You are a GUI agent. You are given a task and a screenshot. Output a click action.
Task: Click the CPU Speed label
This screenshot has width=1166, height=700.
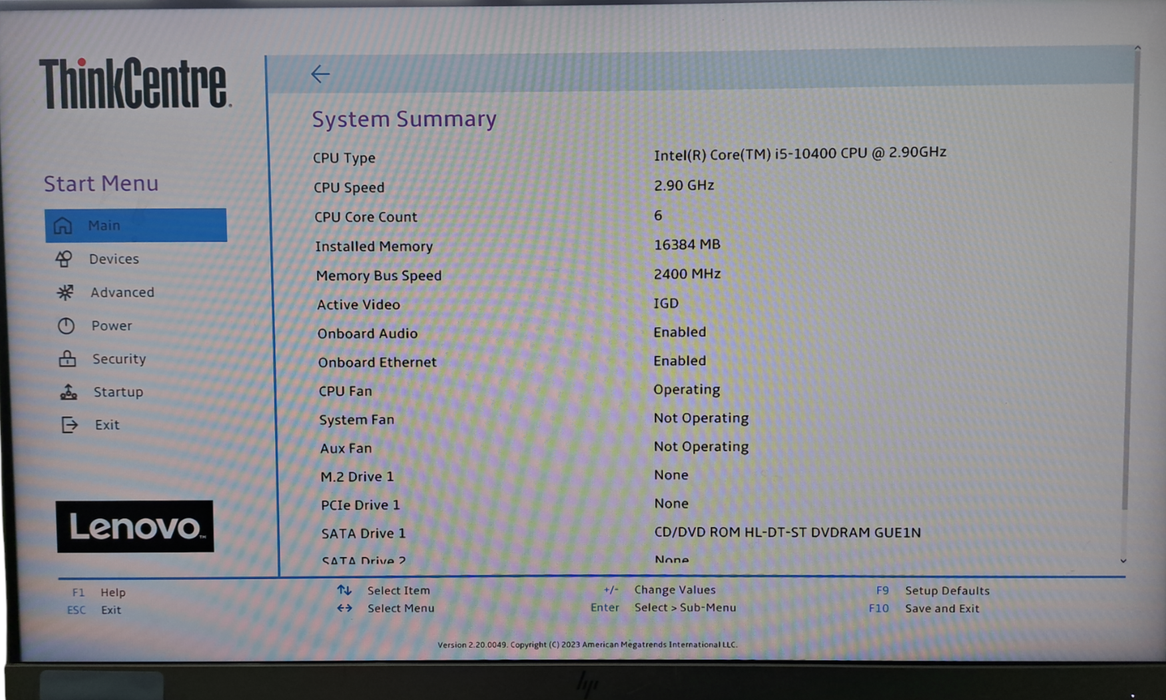point(349,187)
